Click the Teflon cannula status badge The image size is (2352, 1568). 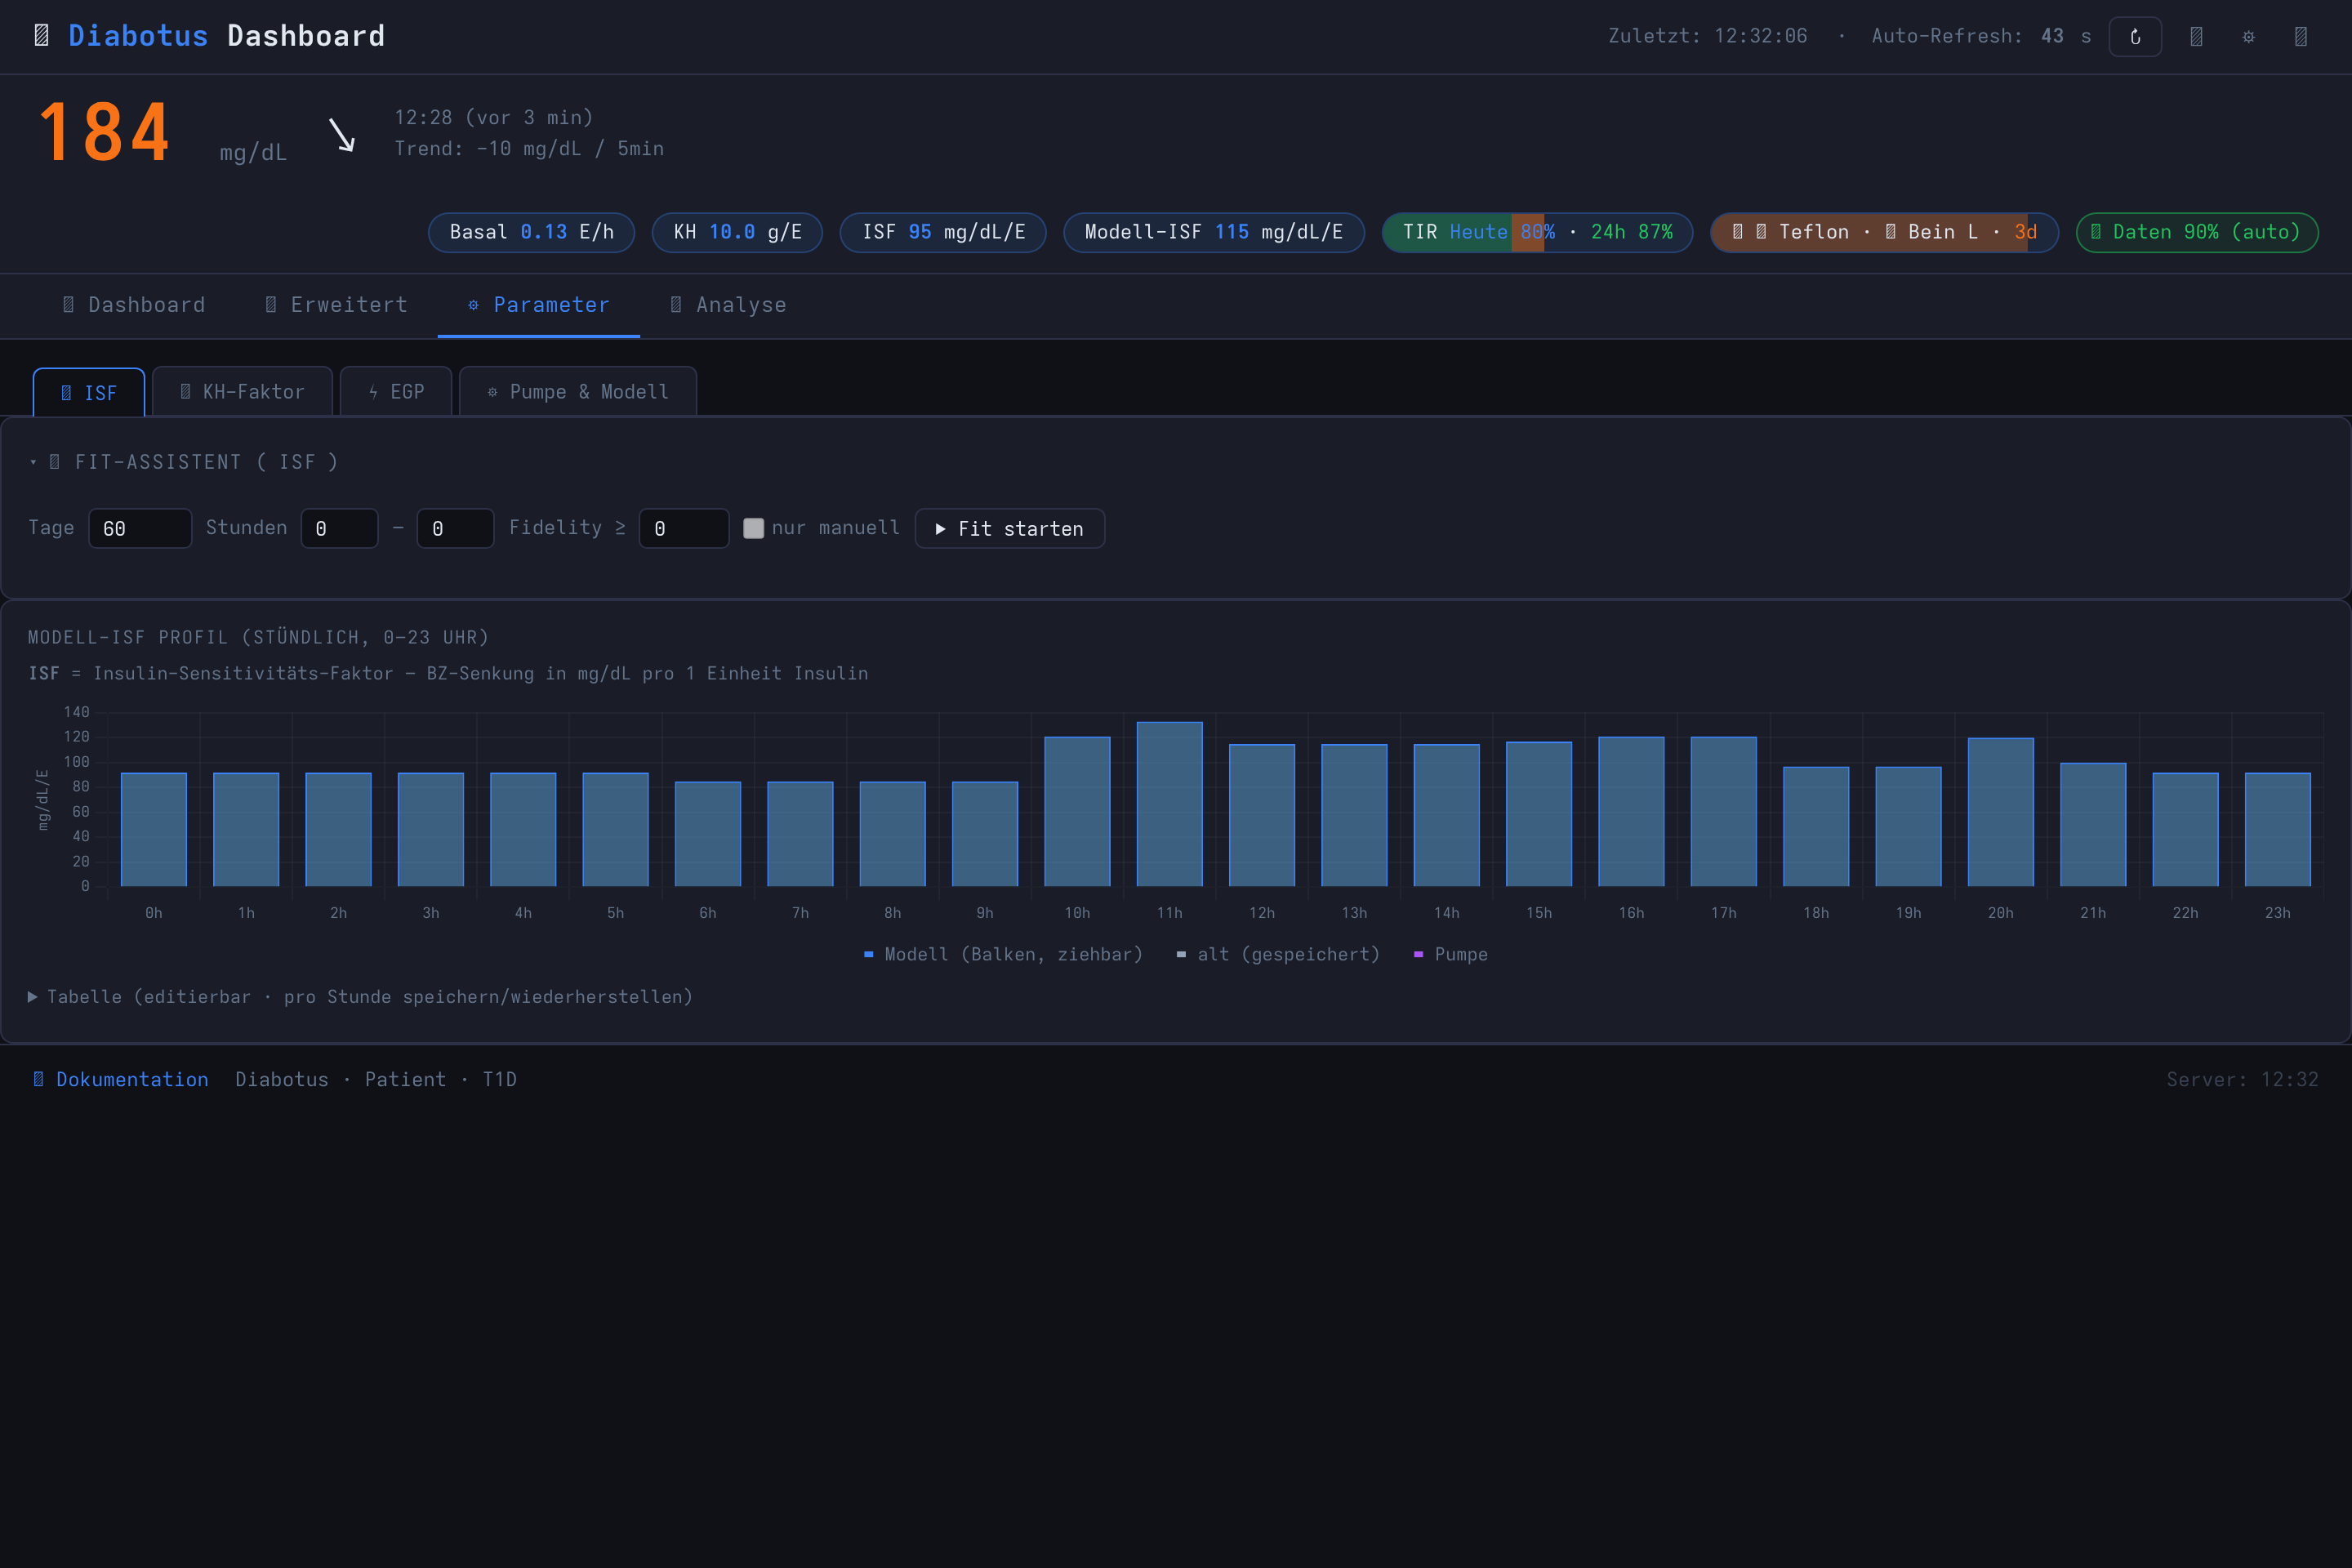click(x=1884, y=232)
